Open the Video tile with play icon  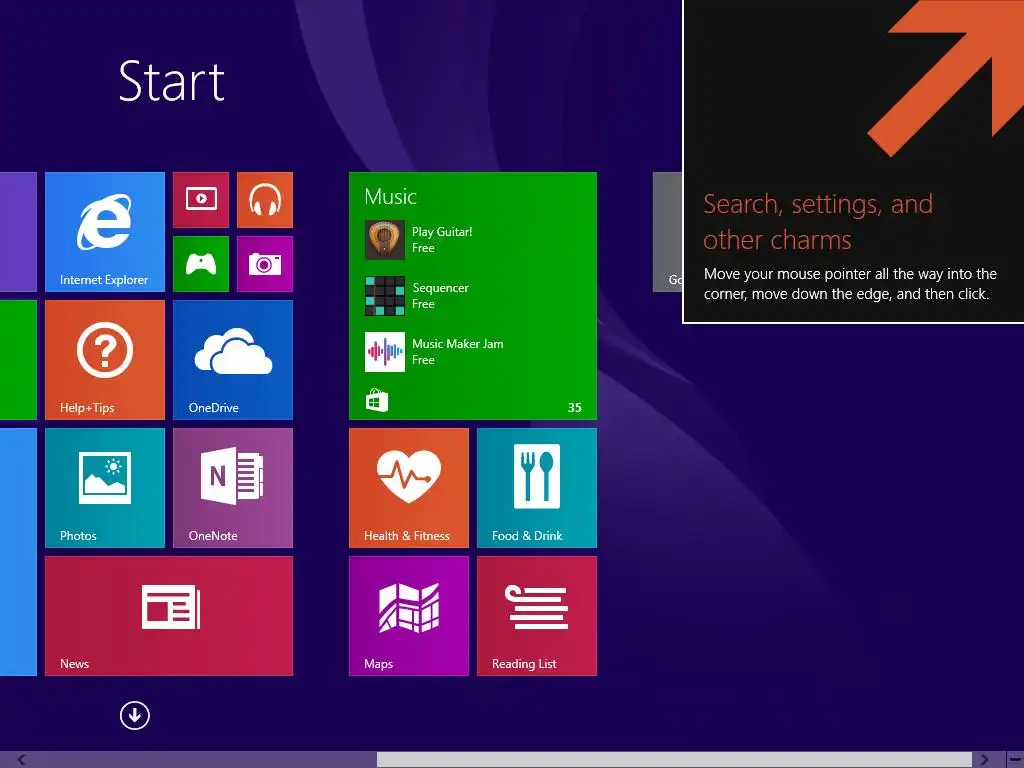coord(200,200)
